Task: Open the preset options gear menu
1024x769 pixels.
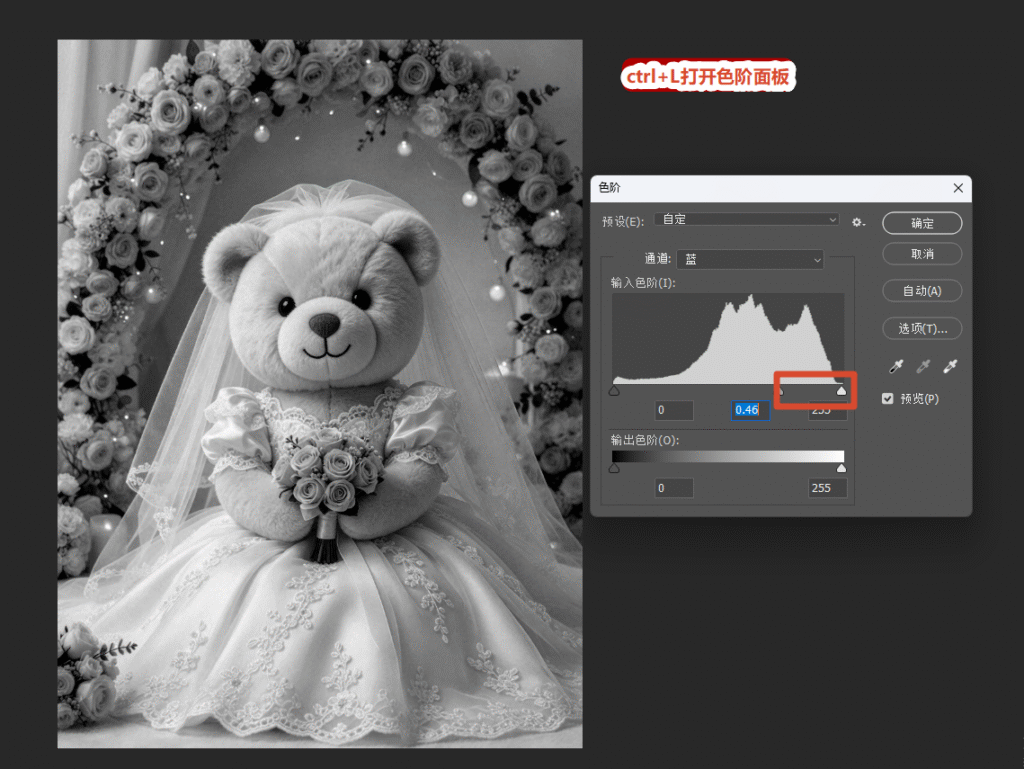Action: (x=858, y=223)
